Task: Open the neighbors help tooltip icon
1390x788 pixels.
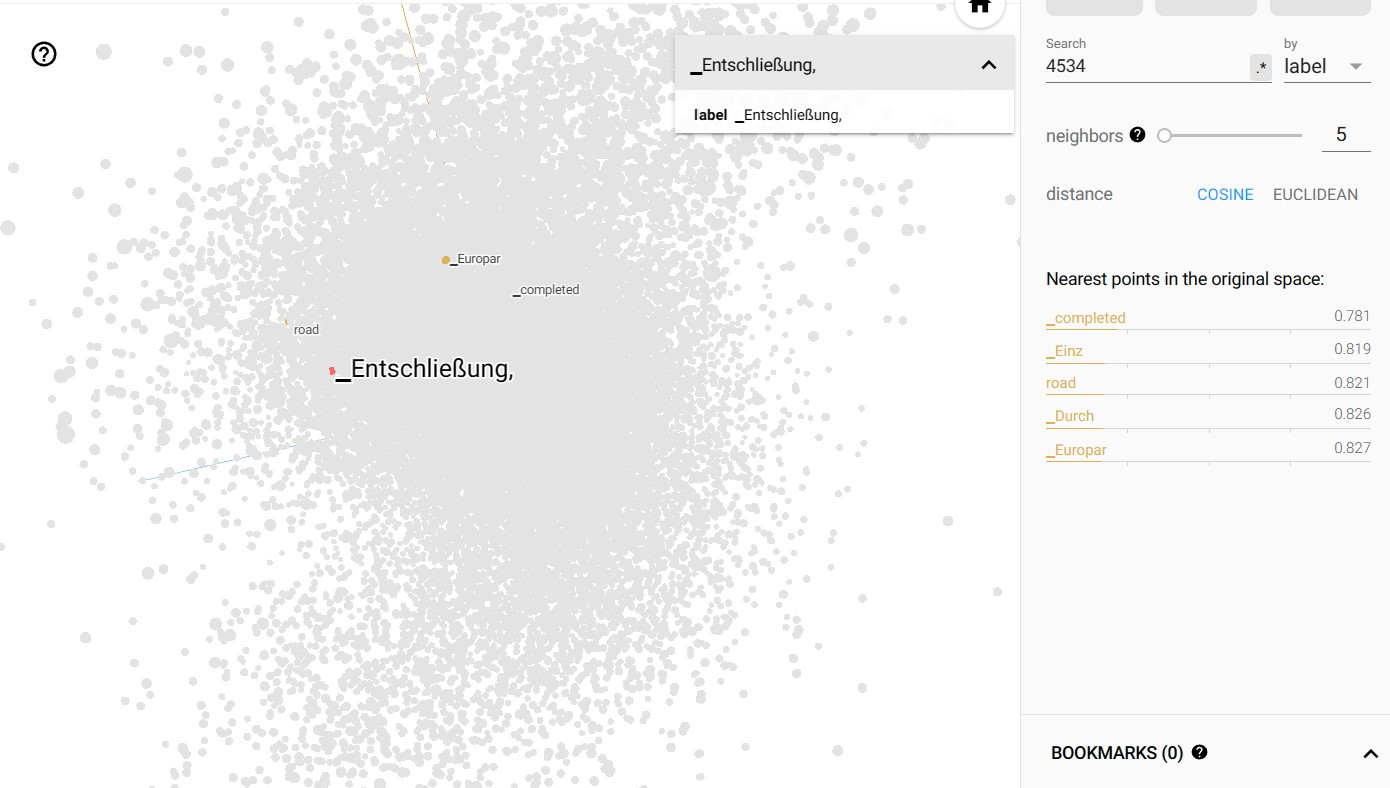Action: point(1137,134)
